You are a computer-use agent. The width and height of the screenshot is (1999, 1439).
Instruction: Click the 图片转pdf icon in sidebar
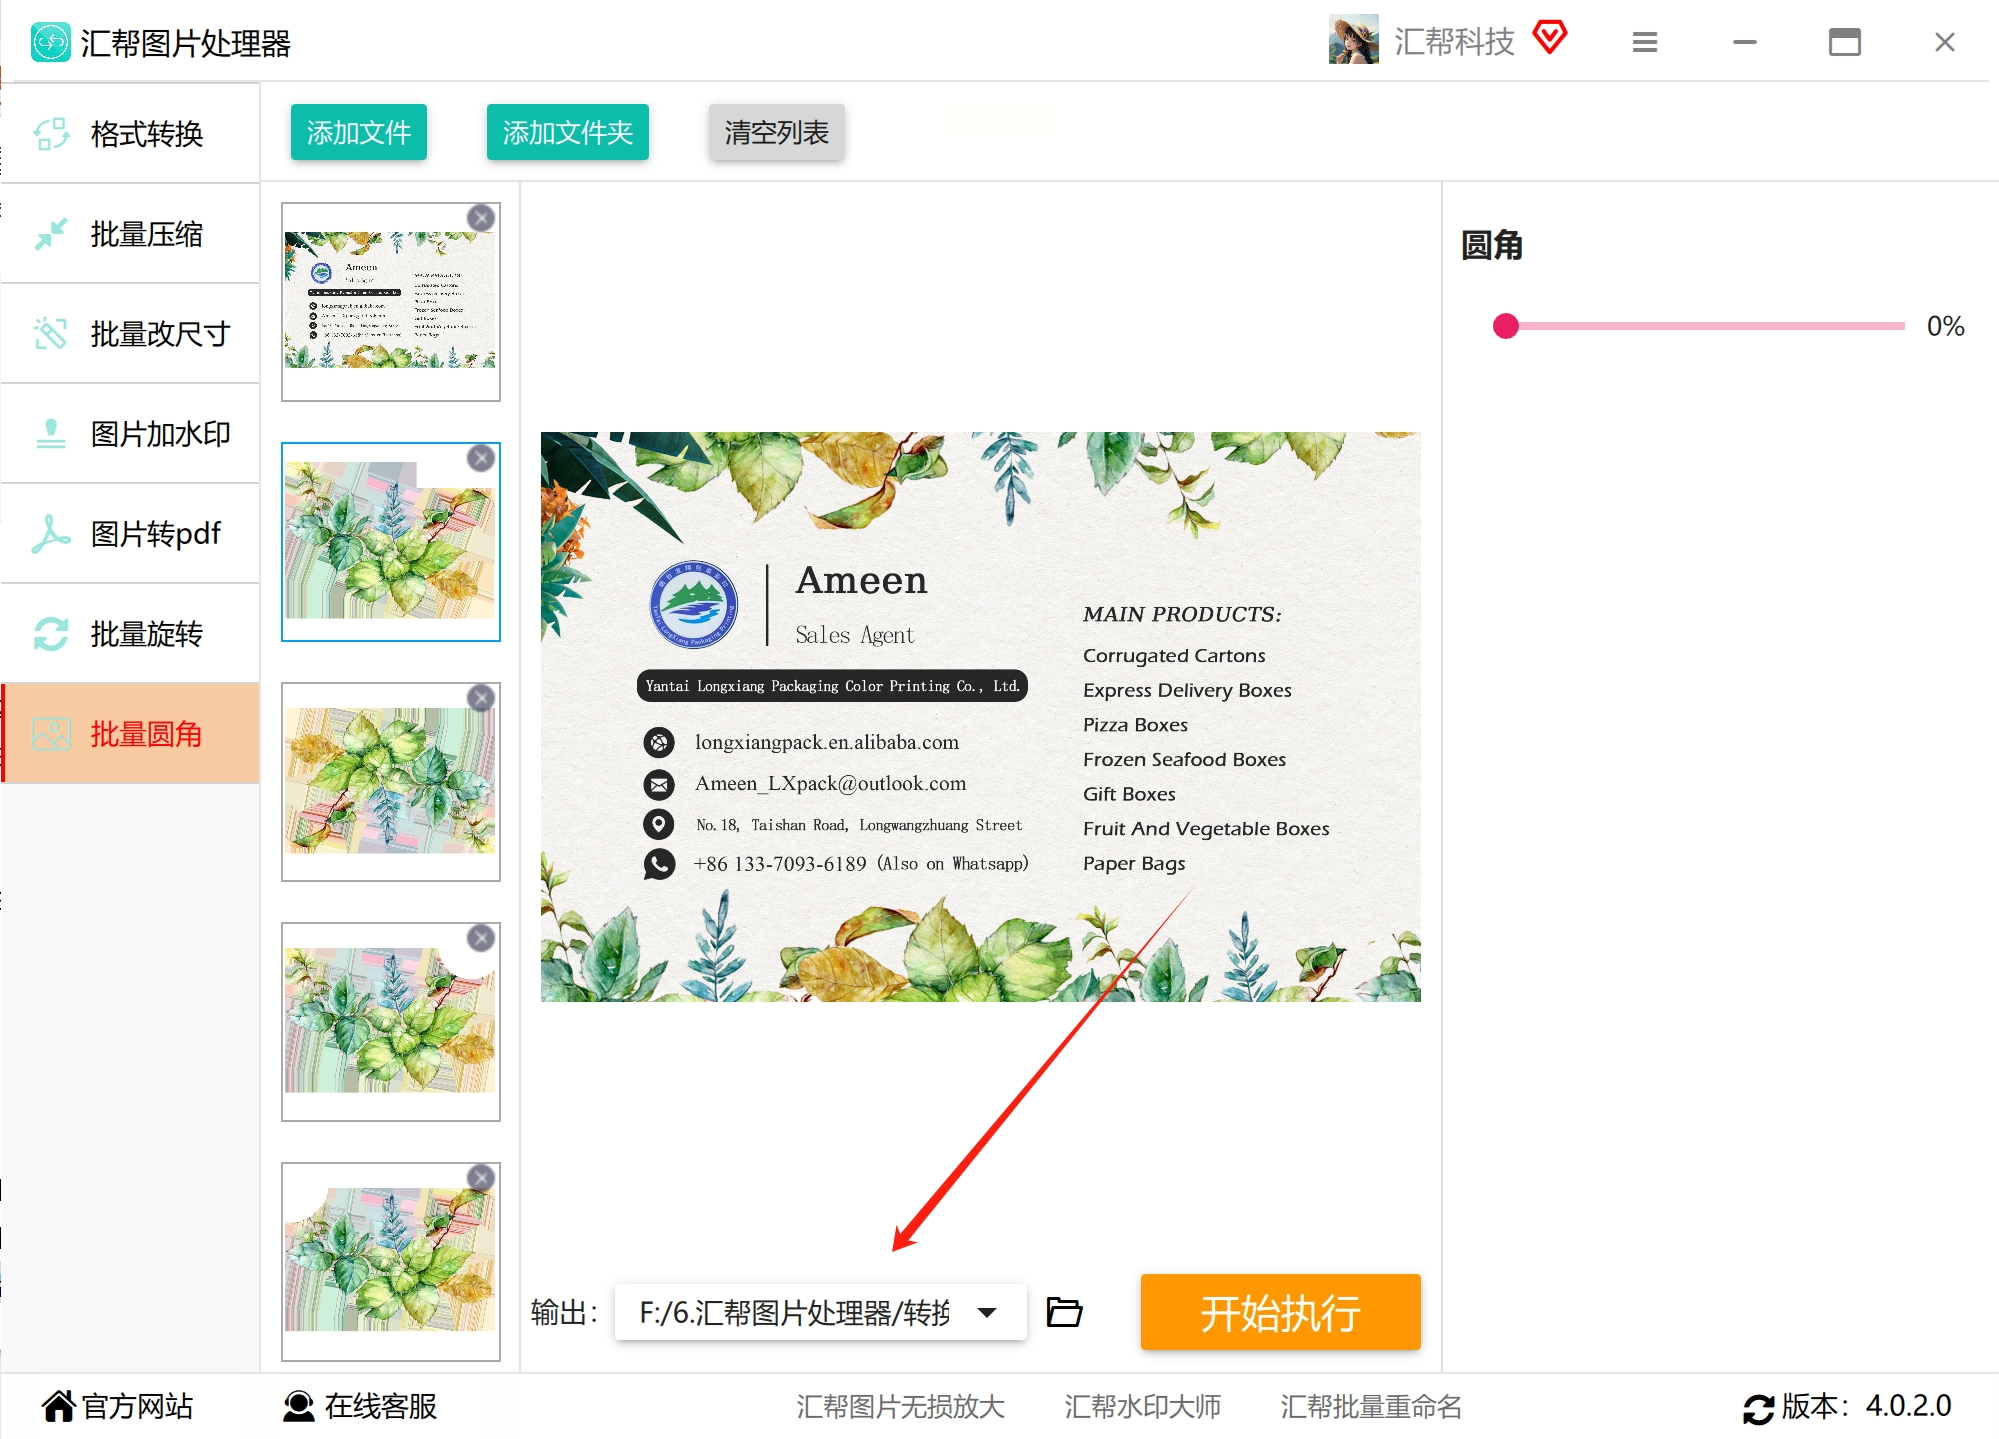tap(50, 534)
